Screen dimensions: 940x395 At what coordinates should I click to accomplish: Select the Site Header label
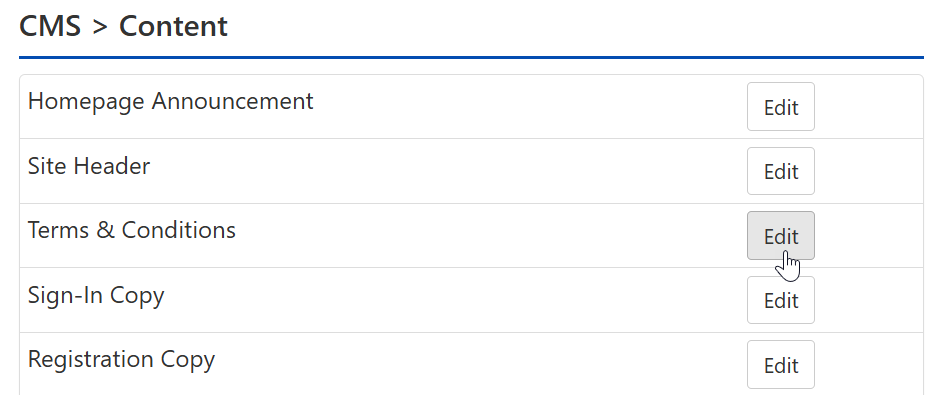[89, 166]
